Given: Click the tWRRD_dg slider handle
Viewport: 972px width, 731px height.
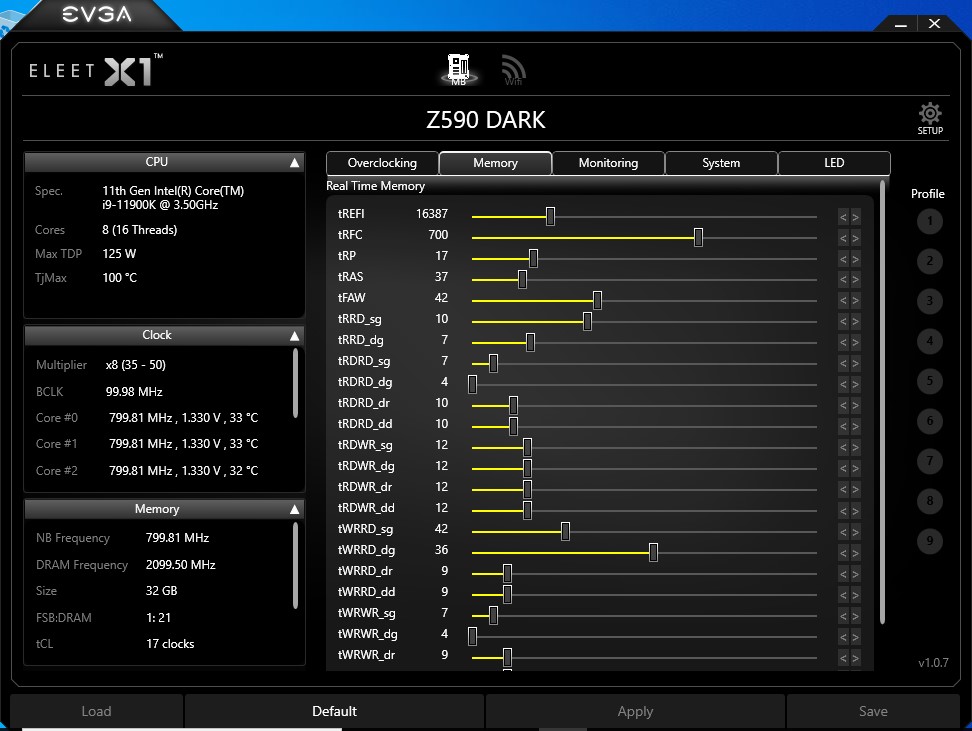Looking at the screenshot, I should (x=653, y=552).
